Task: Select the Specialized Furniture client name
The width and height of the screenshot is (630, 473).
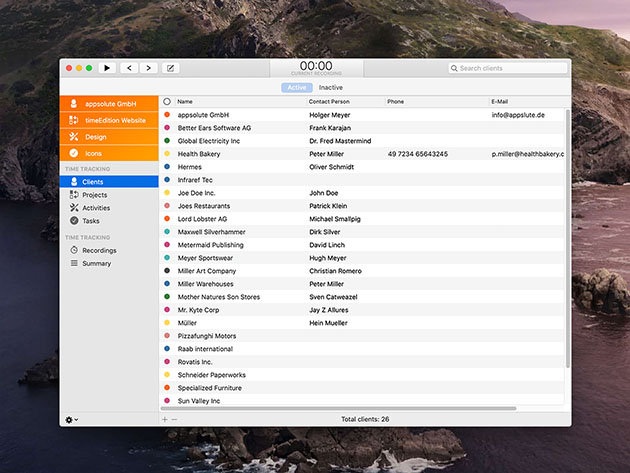Action: (210, 388)
